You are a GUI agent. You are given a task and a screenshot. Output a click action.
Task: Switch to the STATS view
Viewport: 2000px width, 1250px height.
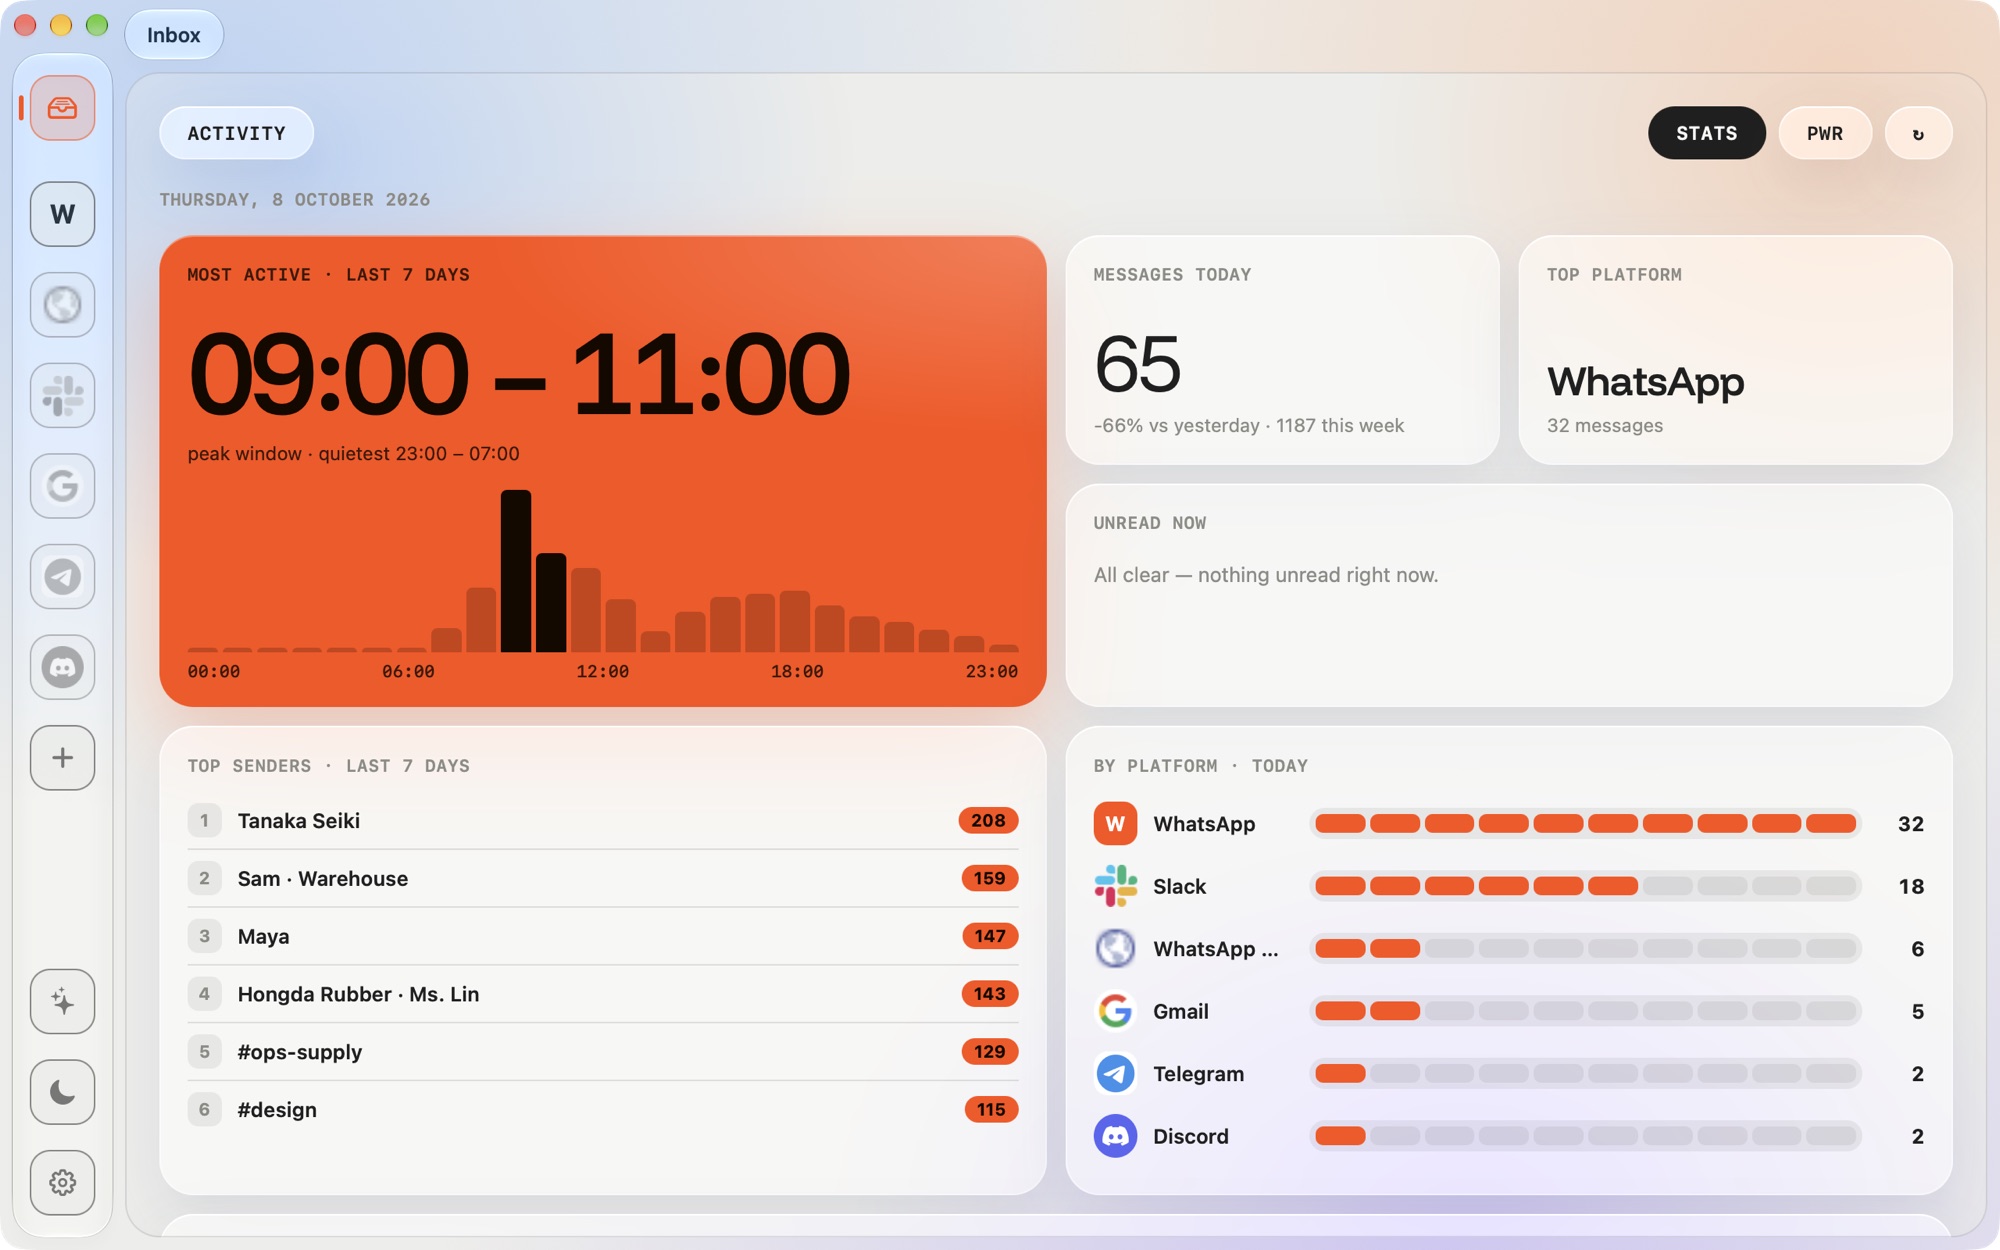(1706, 133)
